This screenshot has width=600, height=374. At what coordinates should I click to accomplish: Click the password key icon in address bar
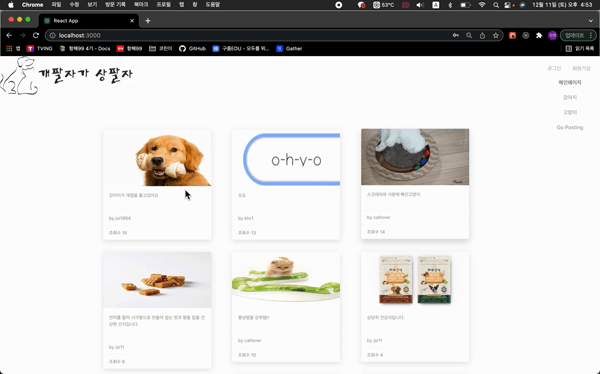456,35
